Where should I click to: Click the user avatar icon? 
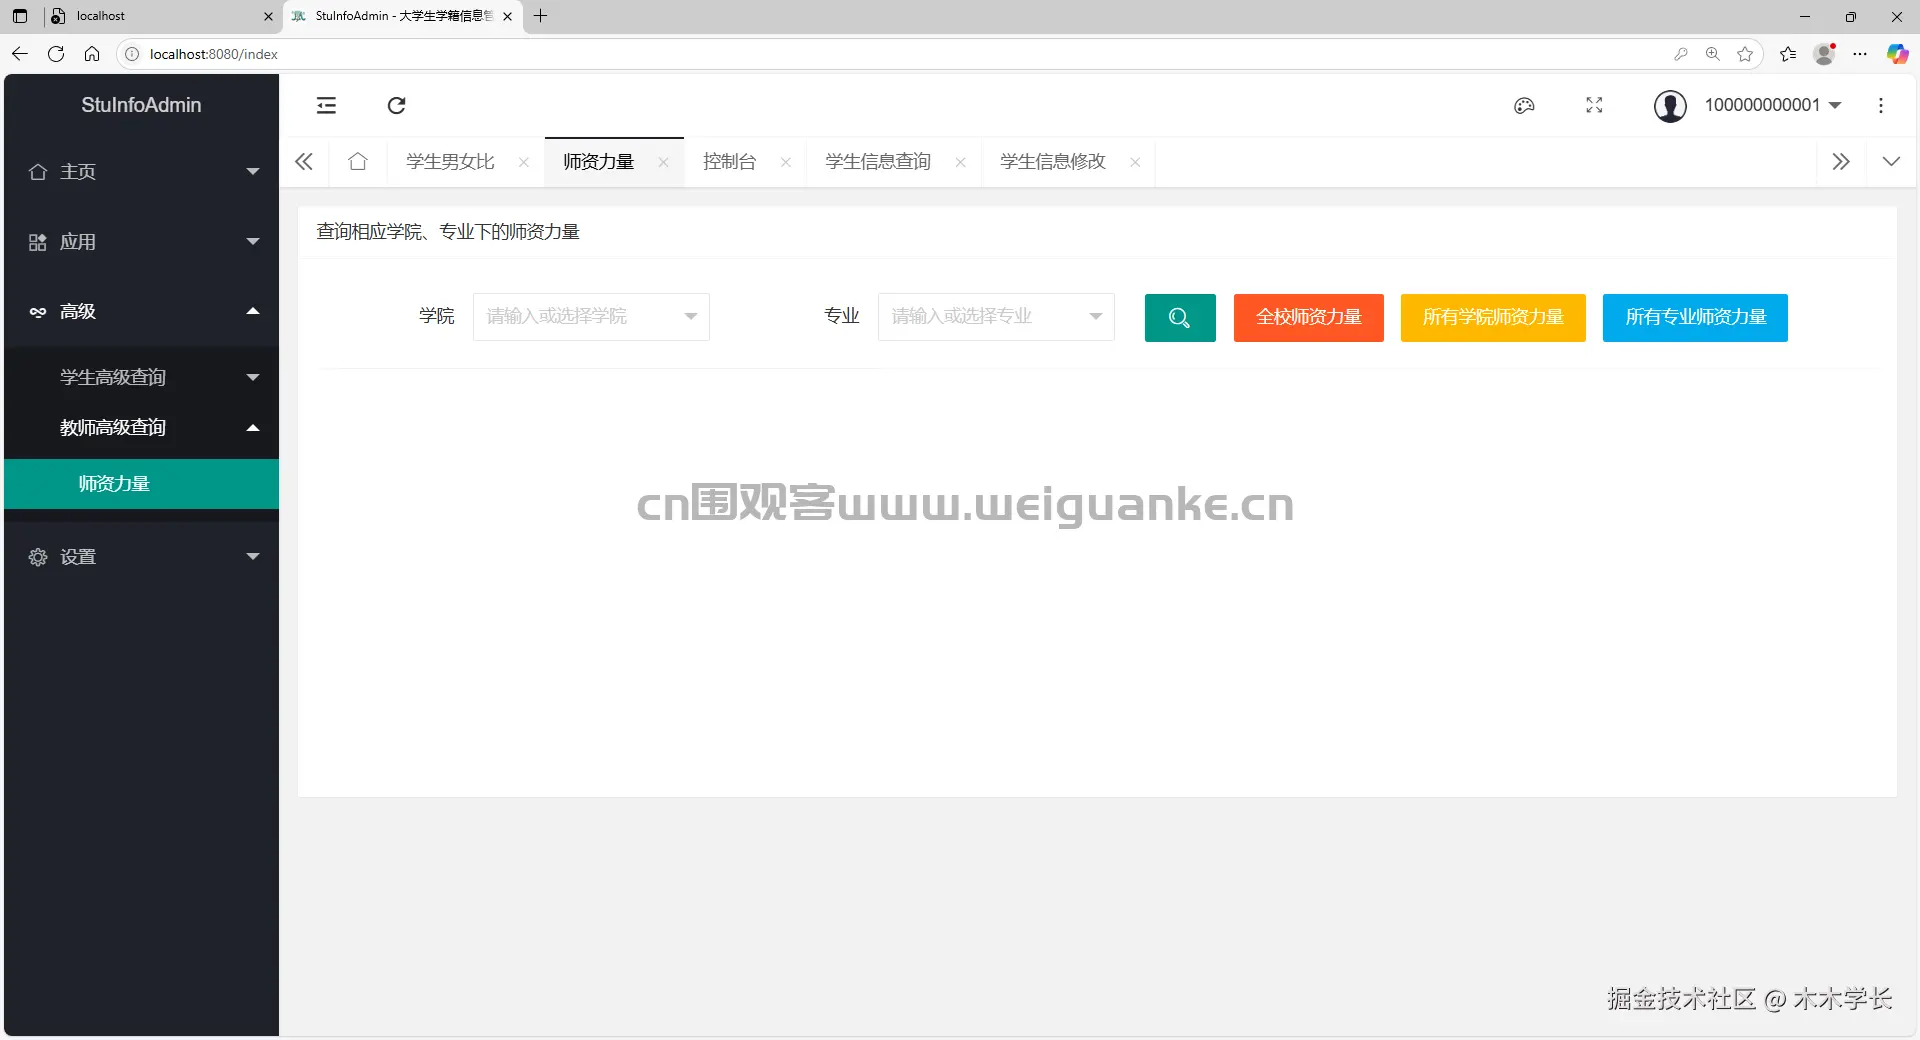click(1669, 105)
